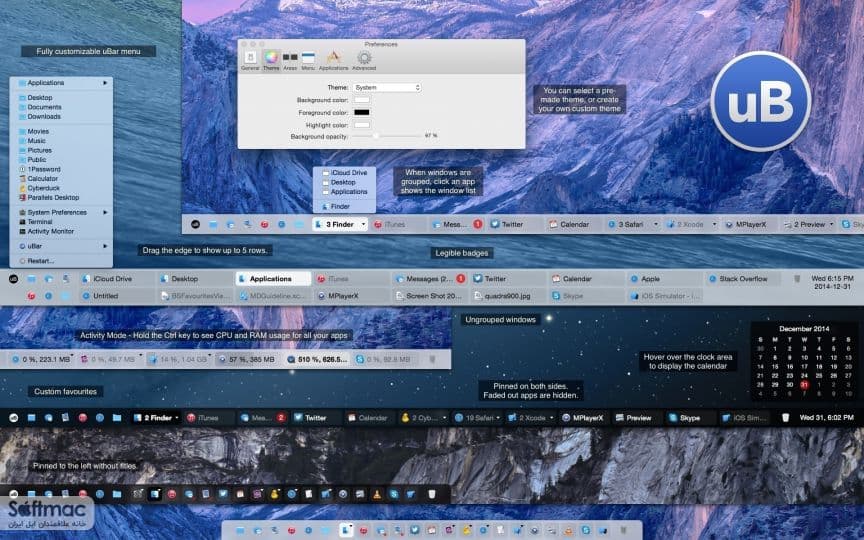This screenshot has width=864, height=540.
Task: Click the '57 %, 385 MB' activity entry
Action: pyautogui.click(x=248, y=359)
